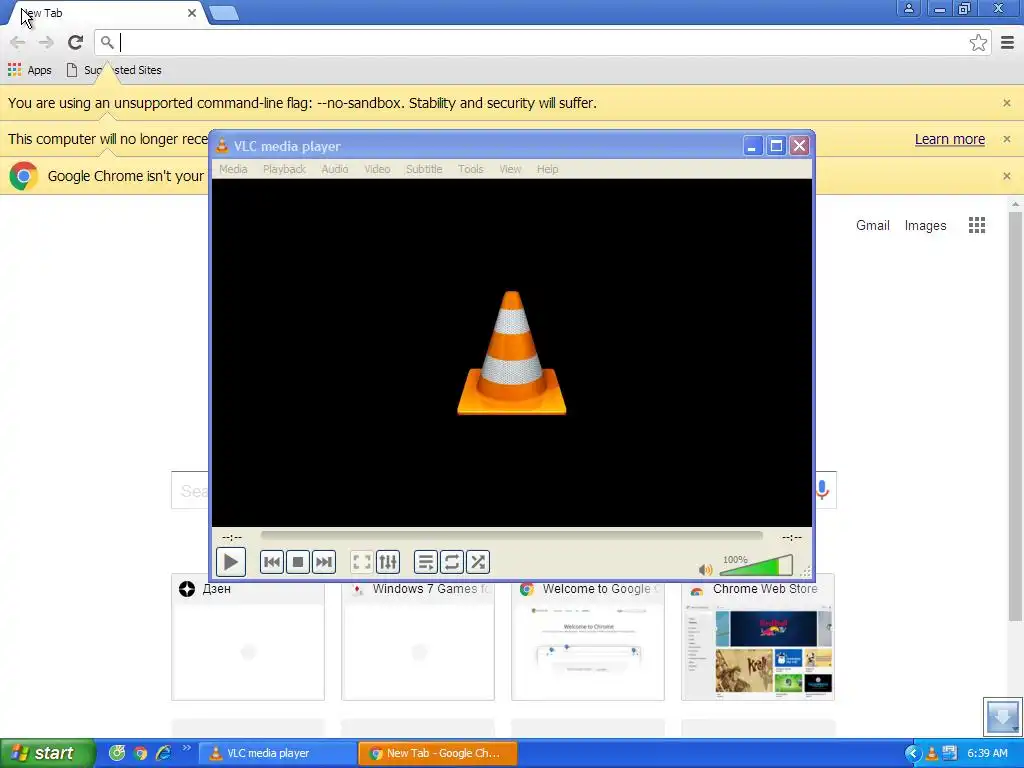Switch to VLC media player taskbar button
Screen dimensions: 1024x768
click(x=277, y=753)
